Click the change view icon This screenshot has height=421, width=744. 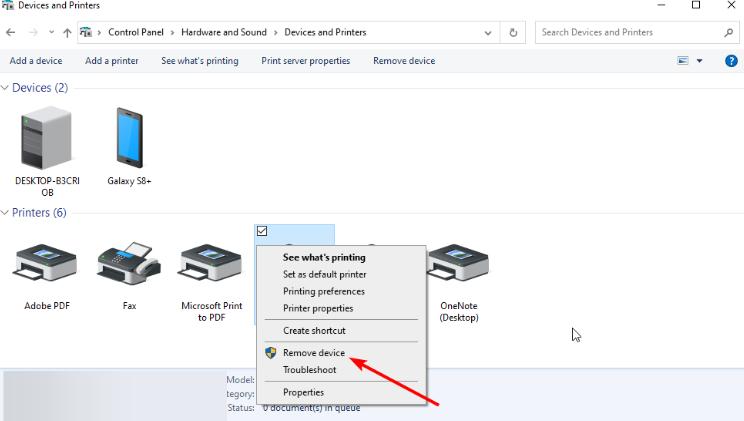pos(683,61)
